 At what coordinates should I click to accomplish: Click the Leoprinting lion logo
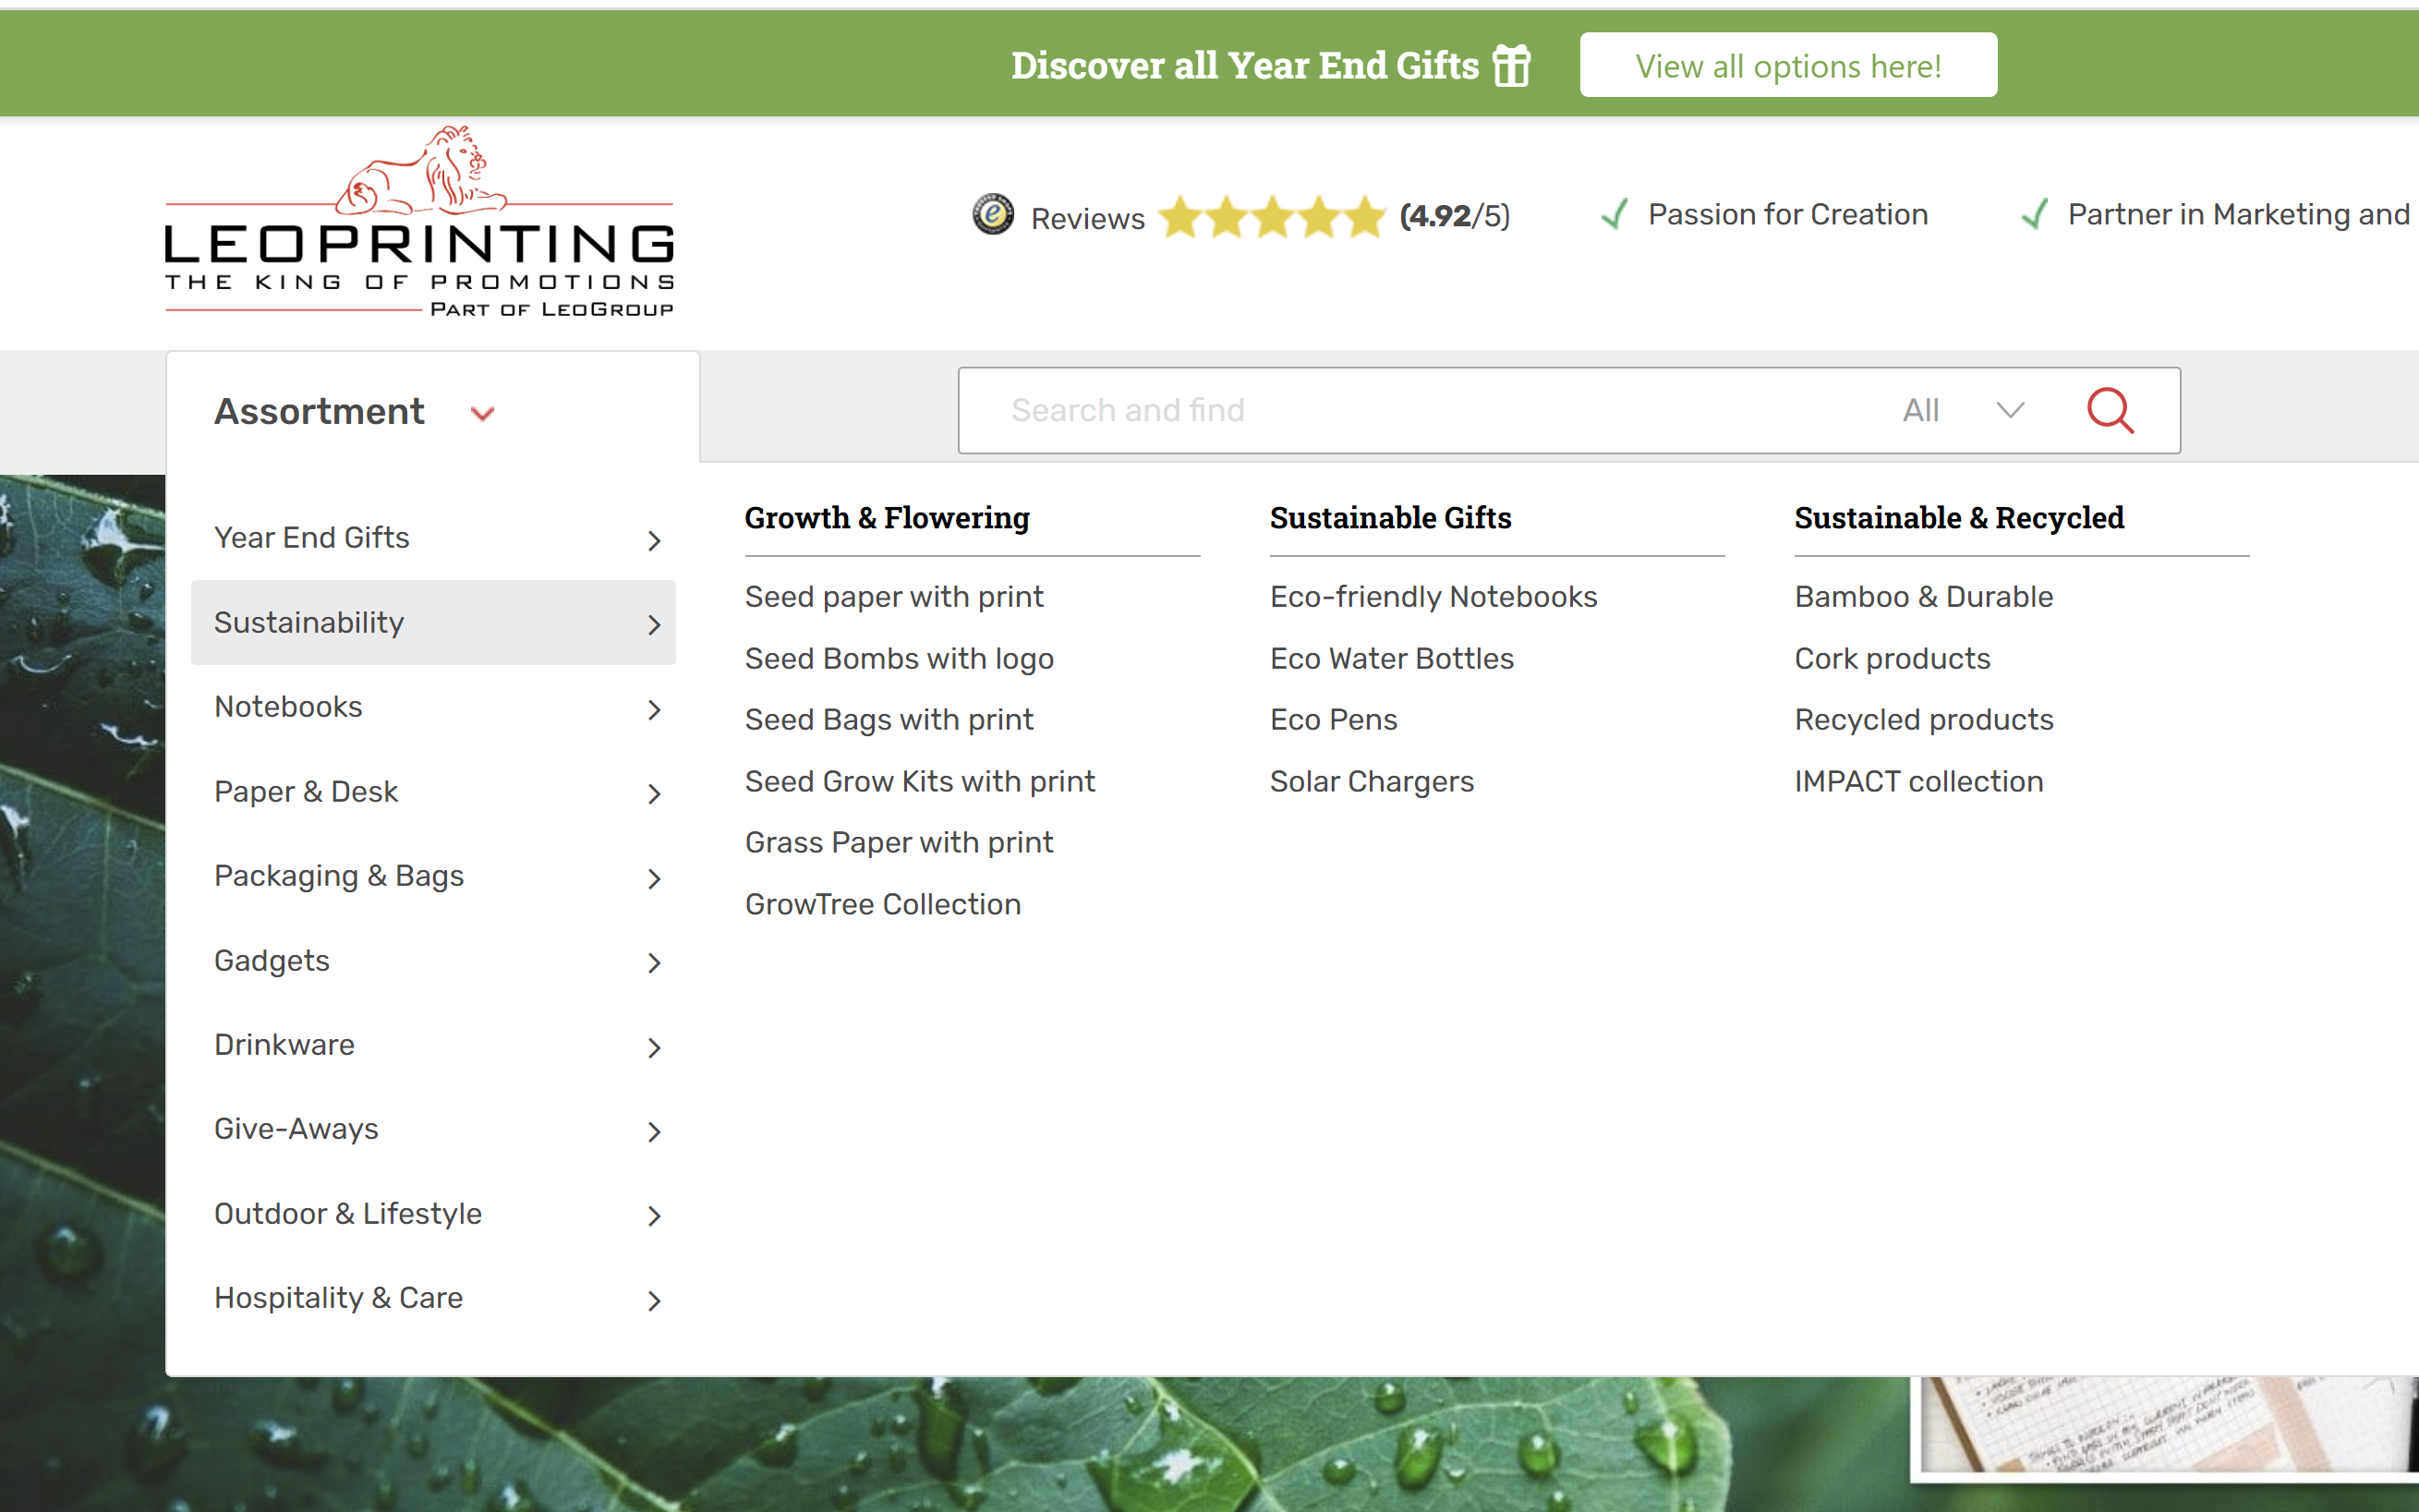point(419,222)
